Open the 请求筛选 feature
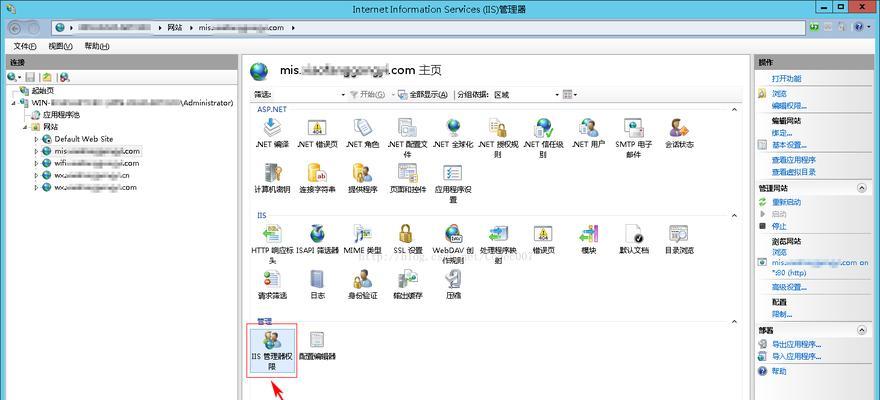This screenshot has width=880, height=400. coord(272,284)
